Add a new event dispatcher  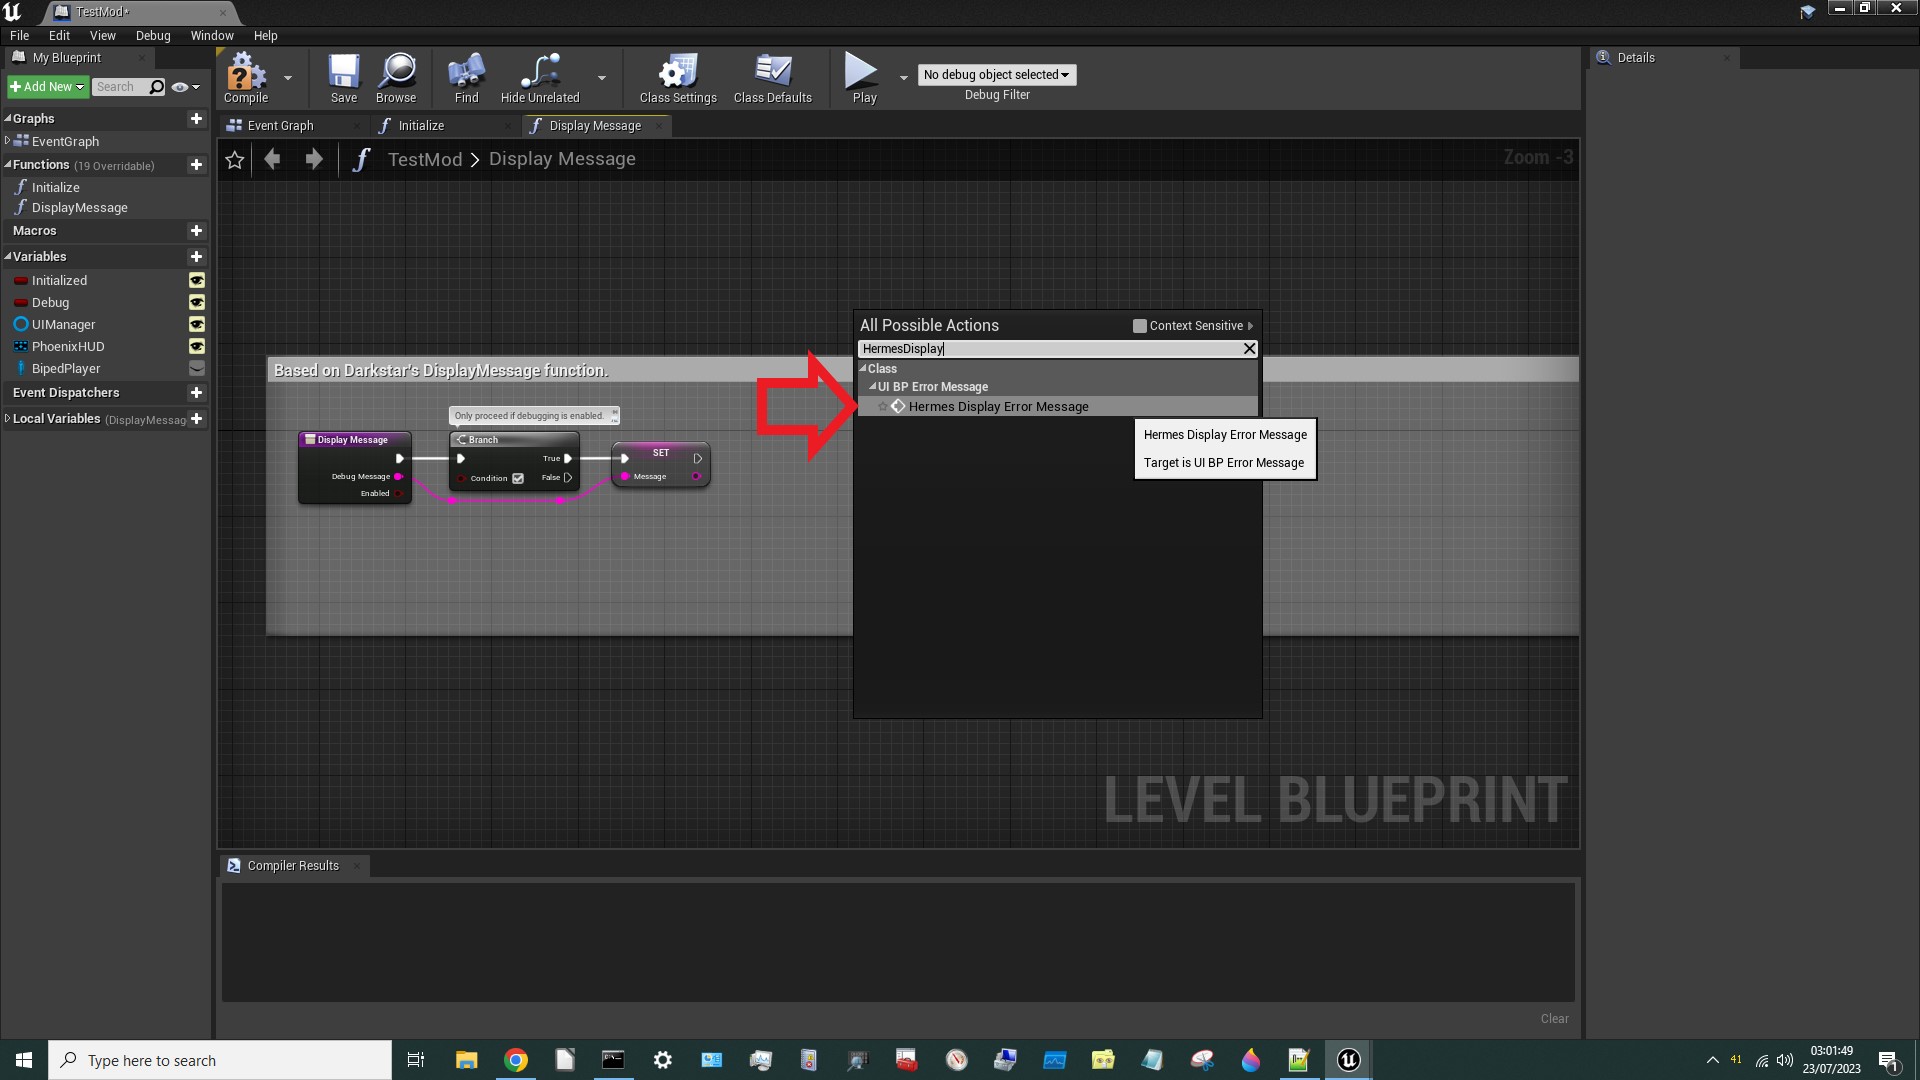[196, 393]
